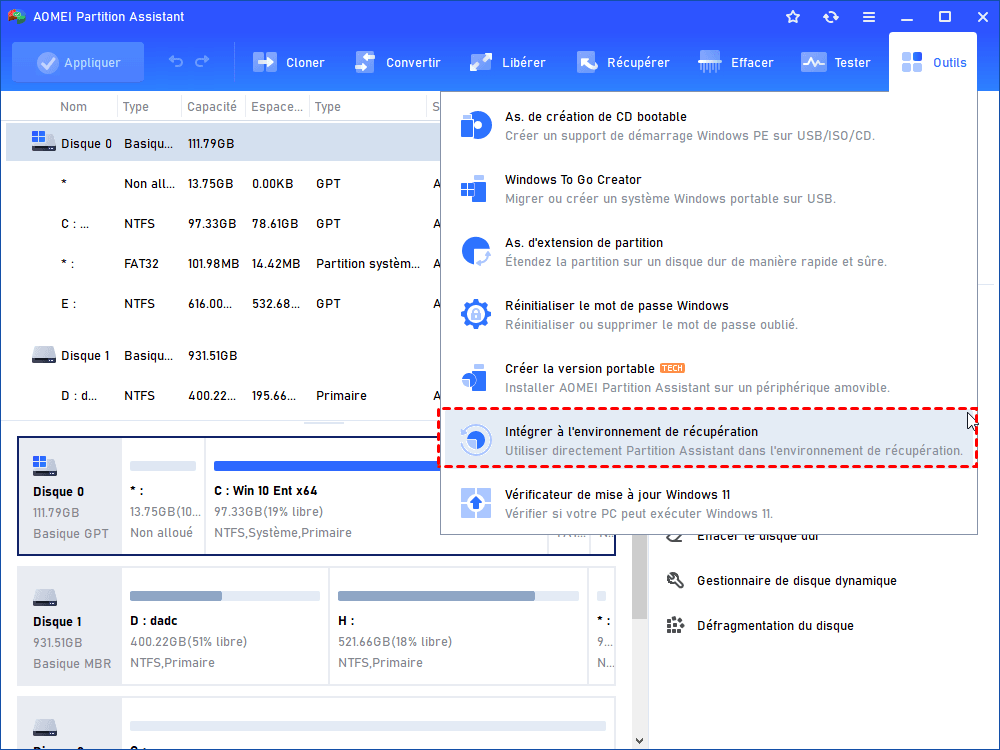Screen dimensions: 1000x750
Task: Select D: dadc partition block
Action: coord(225,626)
